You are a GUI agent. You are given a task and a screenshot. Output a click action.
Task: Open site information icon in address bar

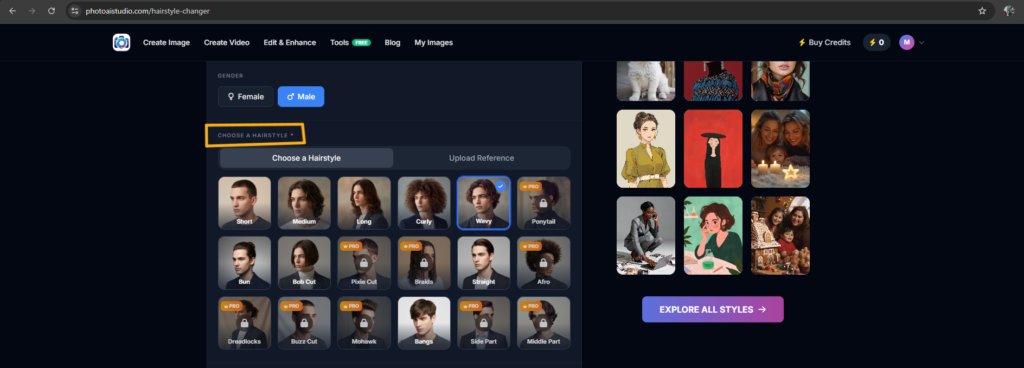click(74, 11)
